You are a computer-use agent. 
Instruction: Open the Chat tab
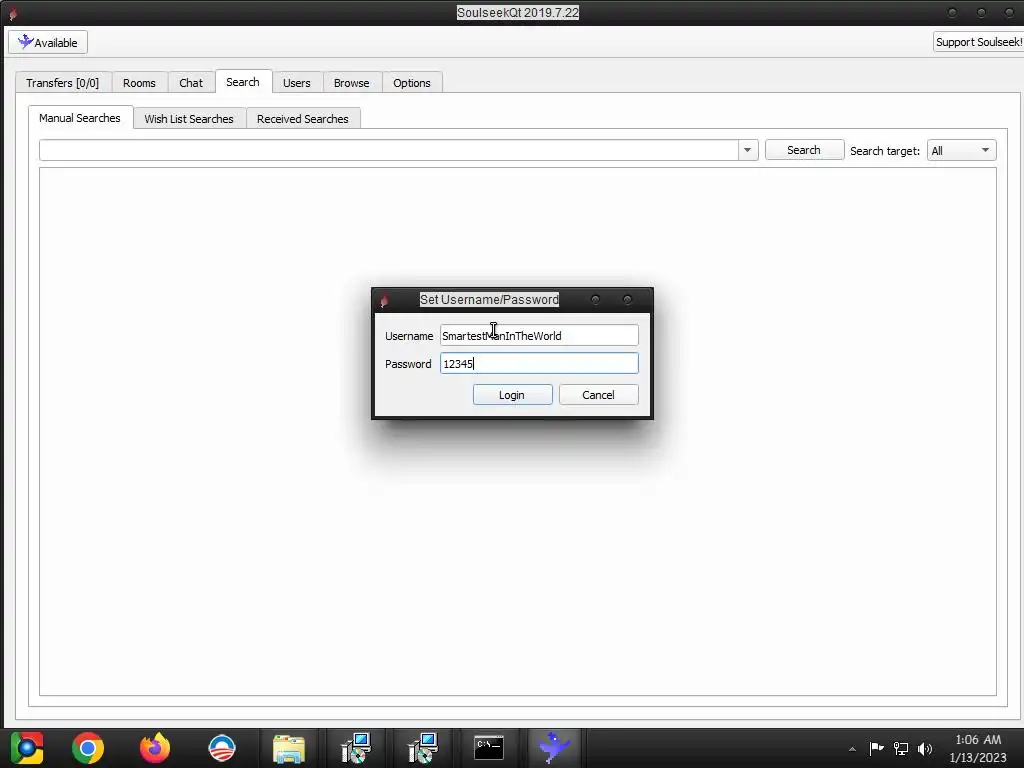(x=191, y=83)
